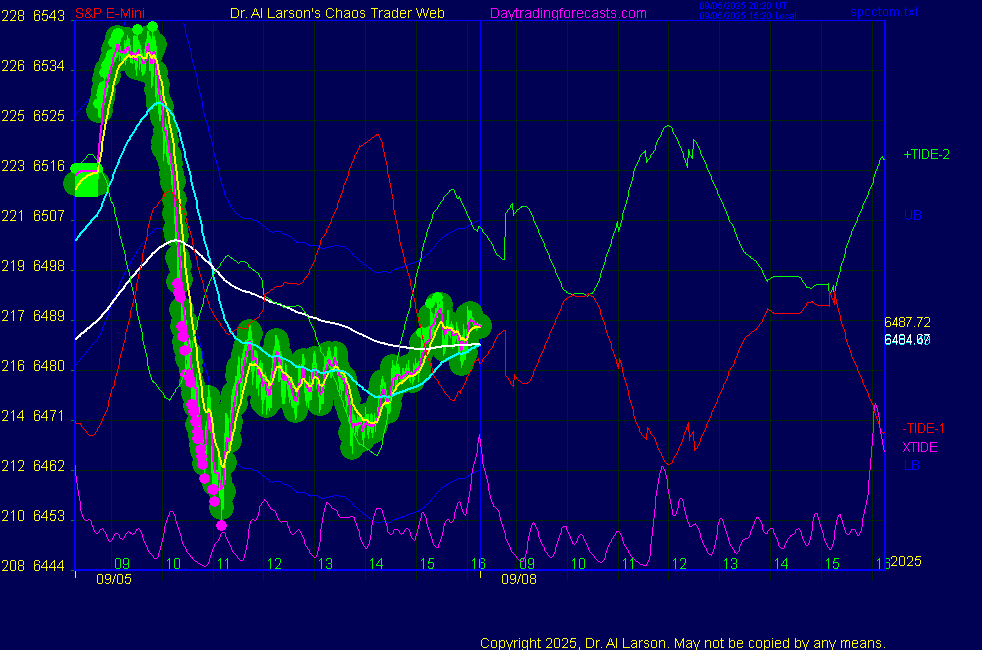The image size is (982, 650).
Task: Click the LB lower band label
Action: pyautogui.click(x=911, y=465)
